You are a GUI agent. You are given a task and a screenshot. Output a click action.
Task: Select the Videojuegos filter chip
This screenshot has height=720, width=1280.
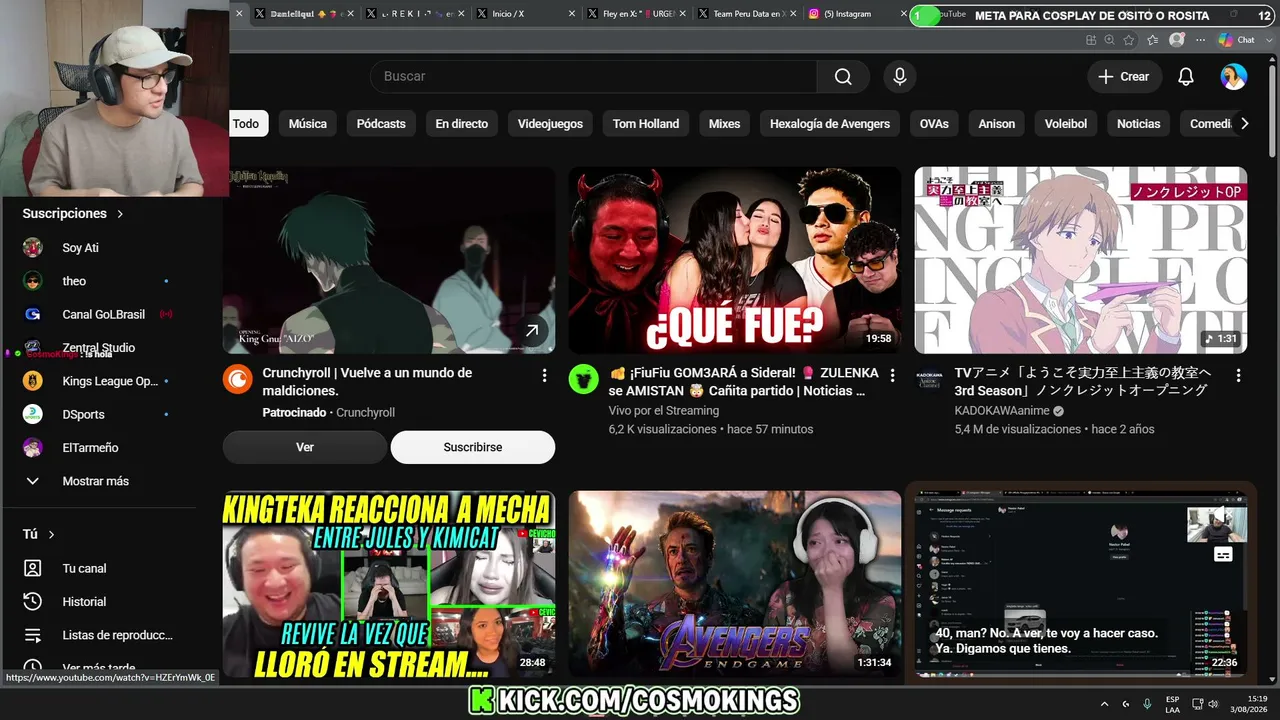(x=550, y=124)
